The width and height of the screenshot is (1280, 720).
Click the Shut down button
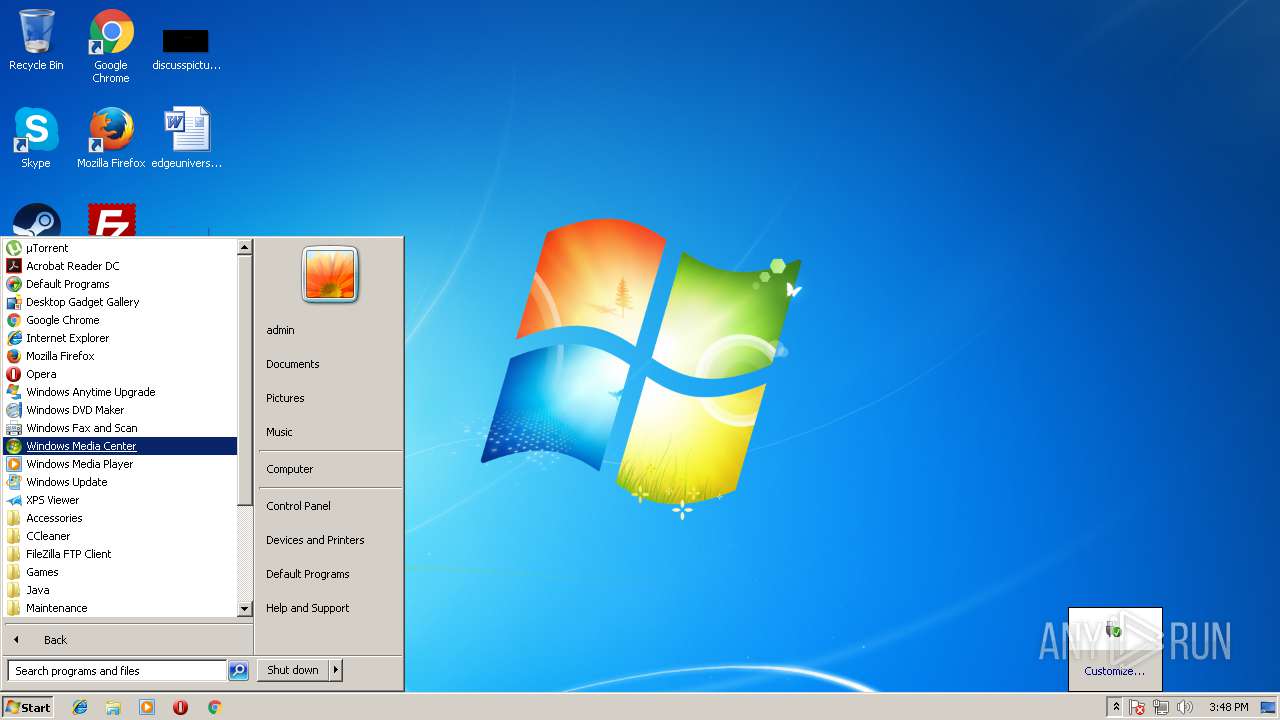coord(293,670)
